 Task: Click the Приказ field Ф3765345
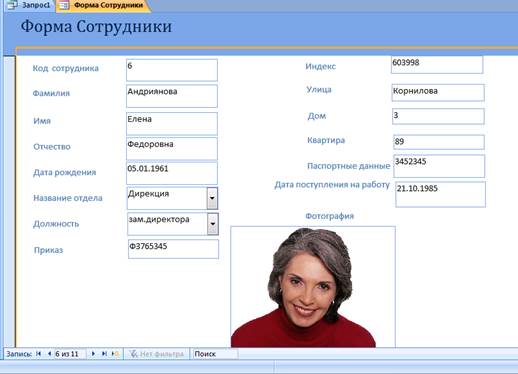(173, 249)
